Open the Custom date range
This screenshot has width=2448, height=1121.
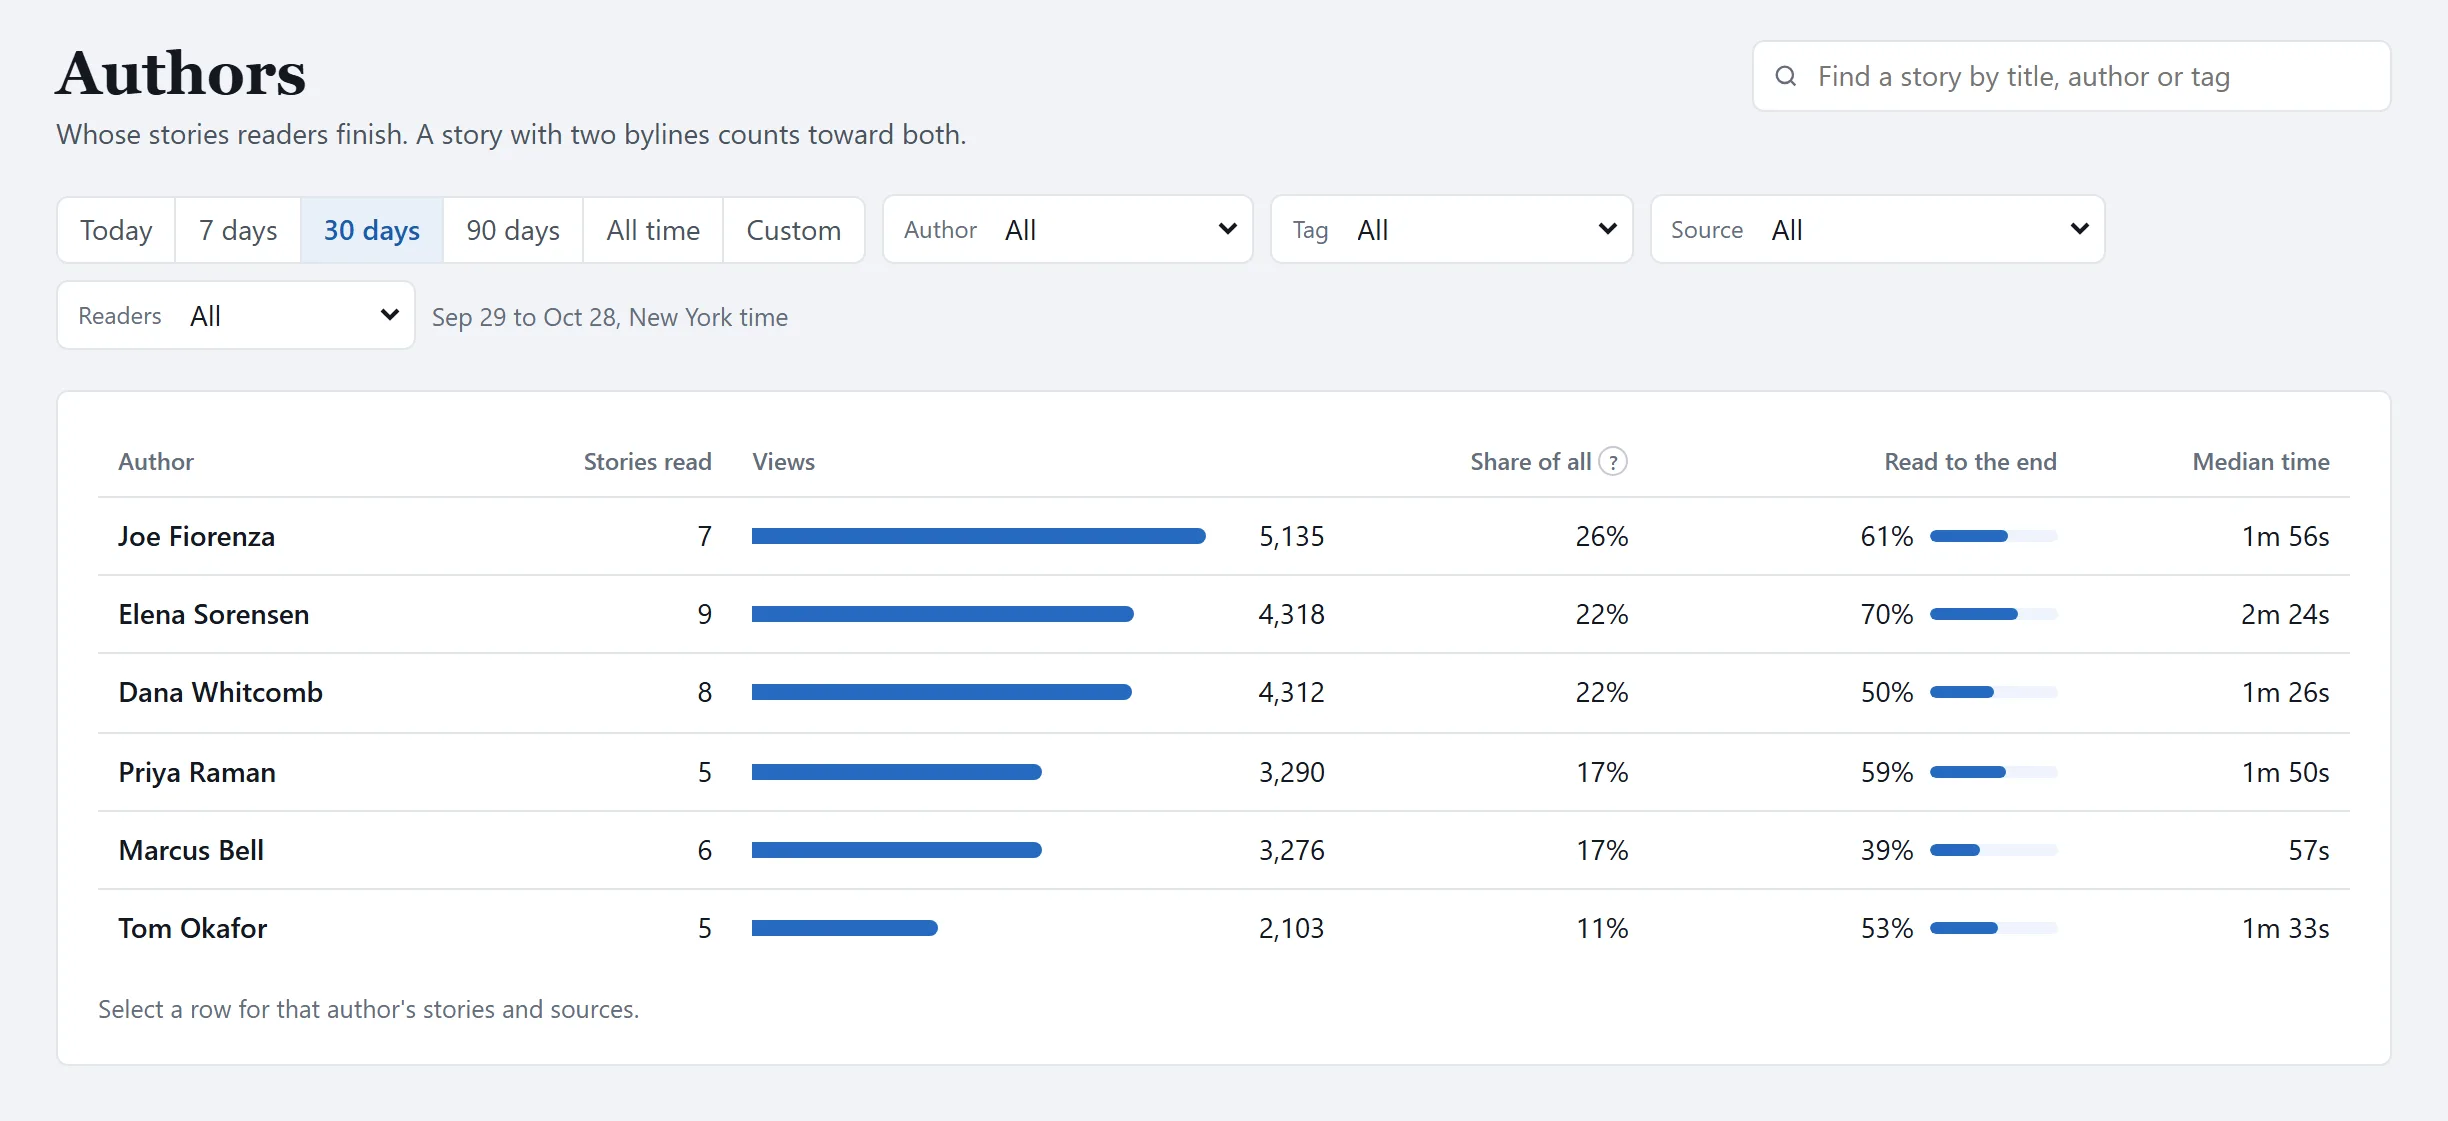coord(794,230)
